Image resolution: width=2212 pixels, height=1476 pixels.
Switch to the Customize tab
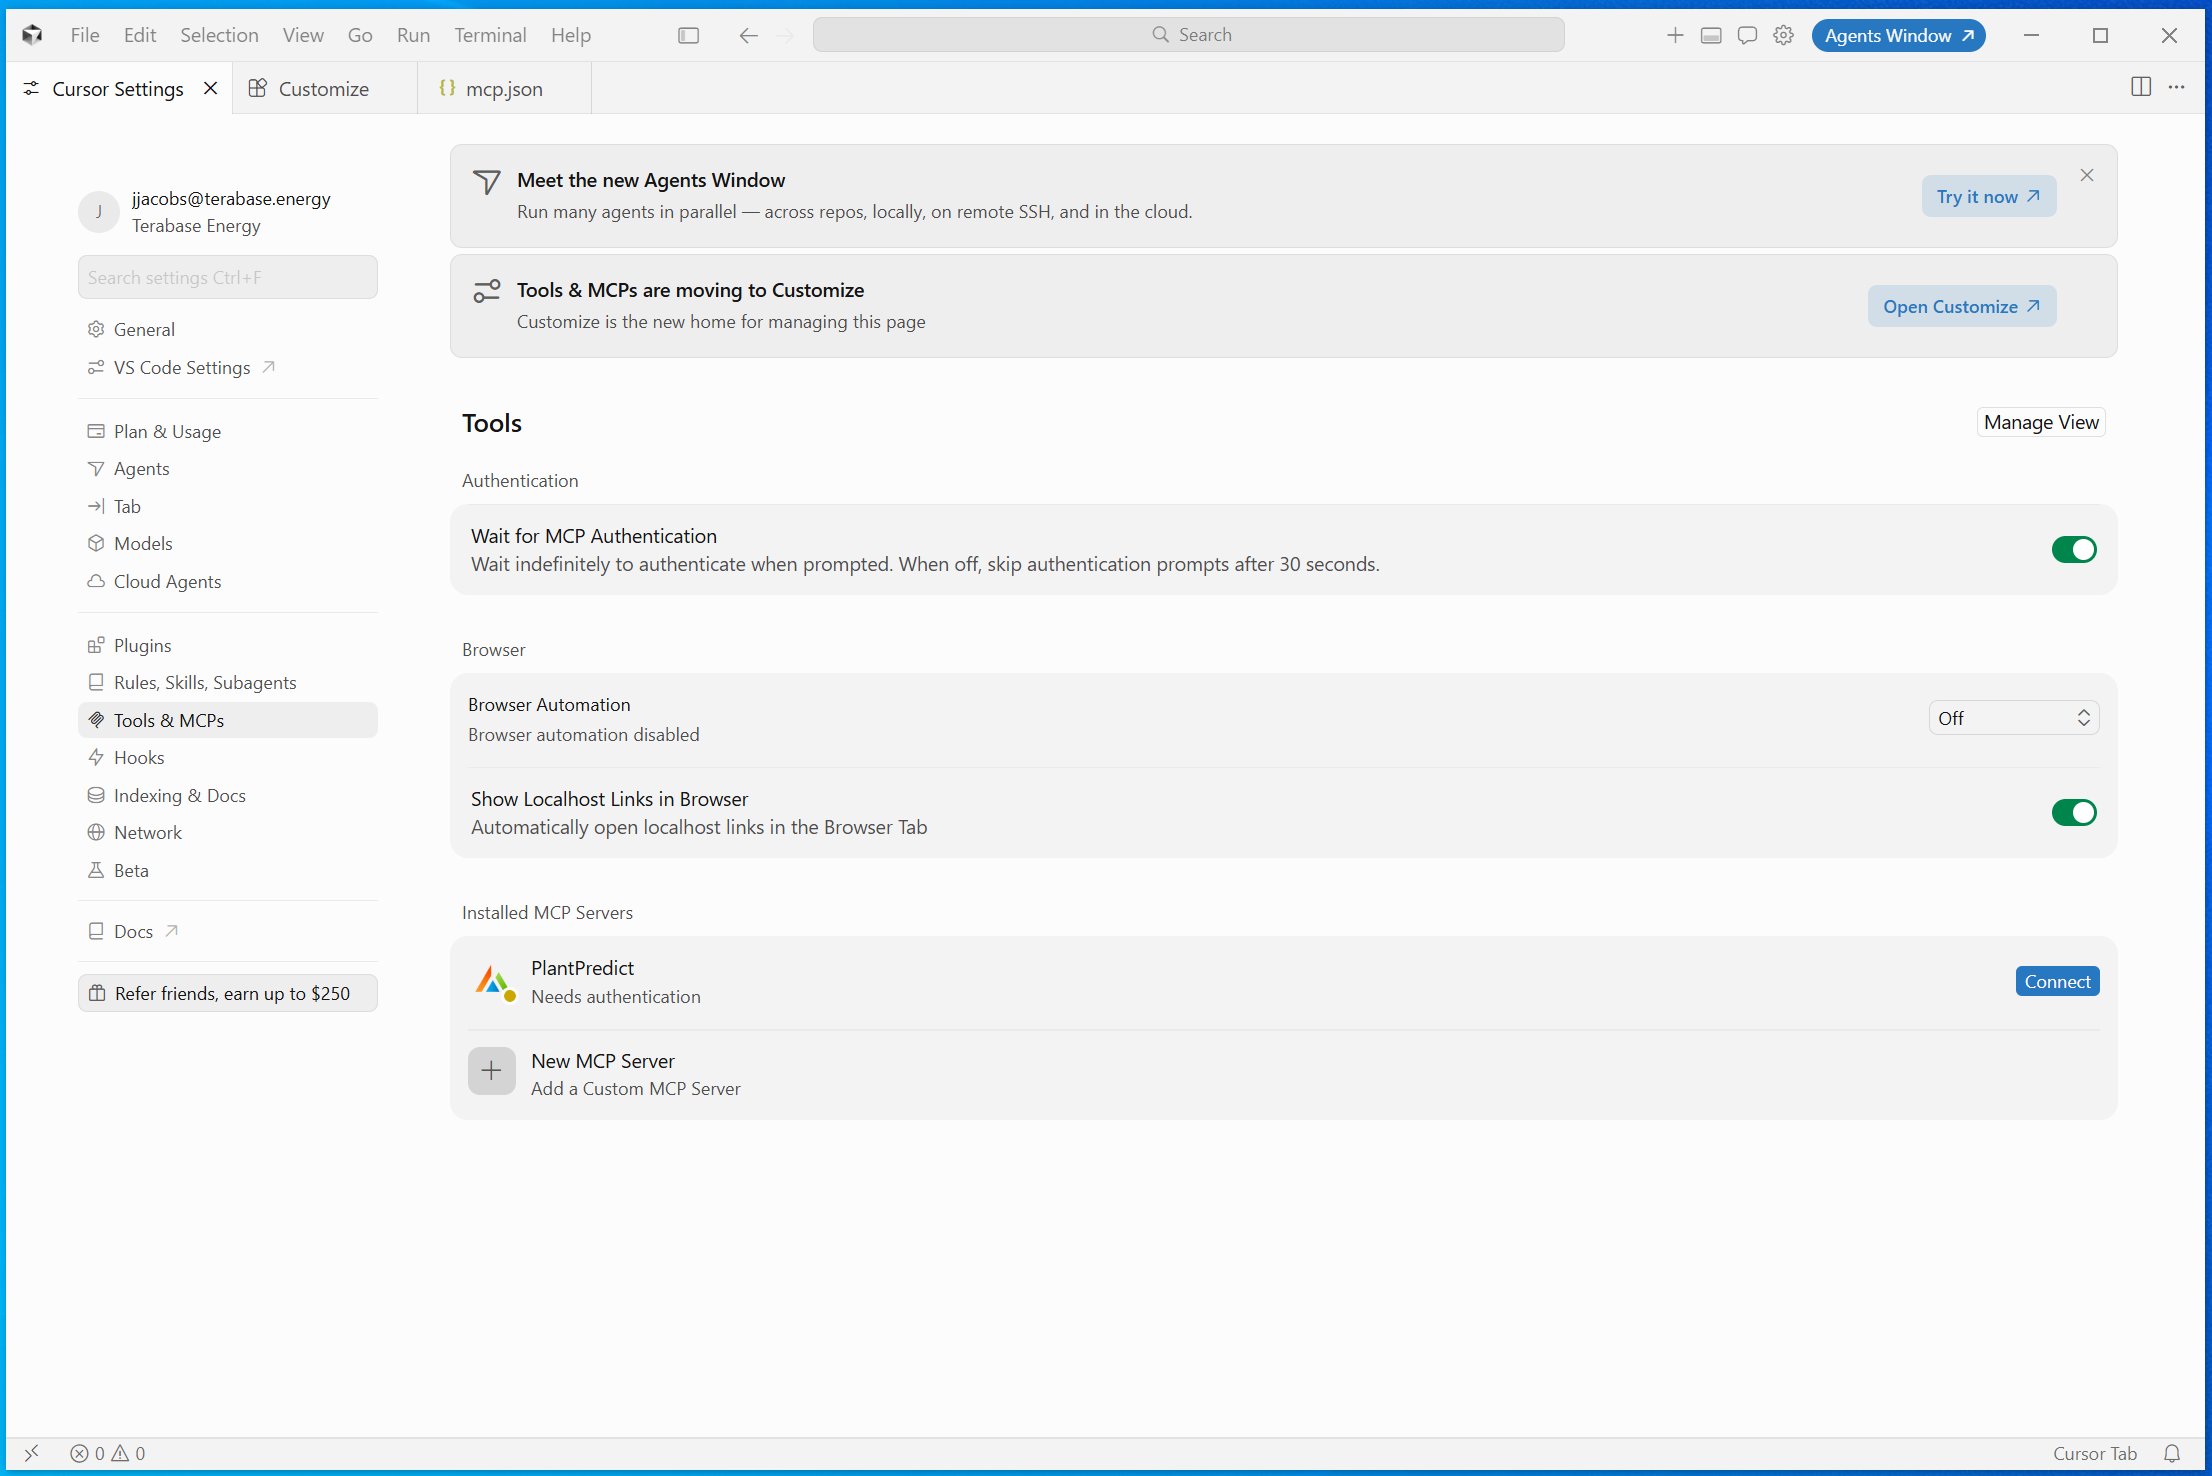[x=324, y=88]
